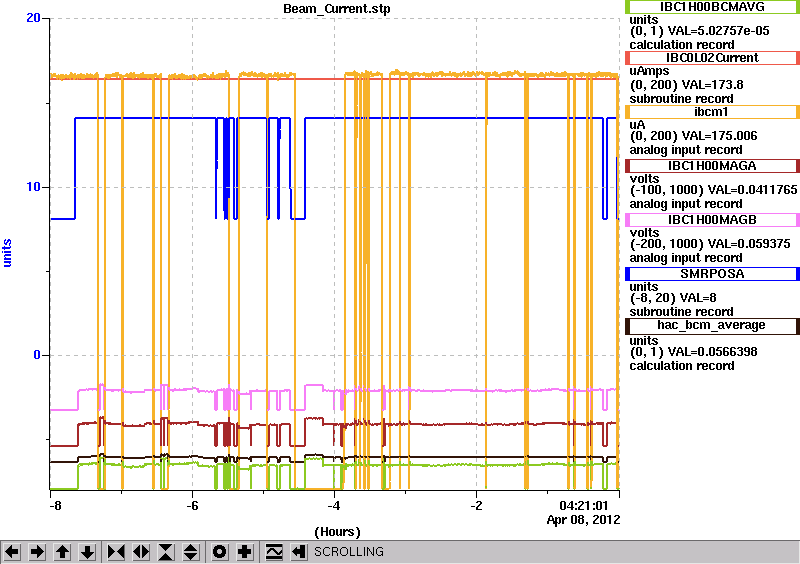This screenshot has height=564, width=800.
Task: Click the 'VAL=0.0566398' reading text
Action: [x=713, y=352]
